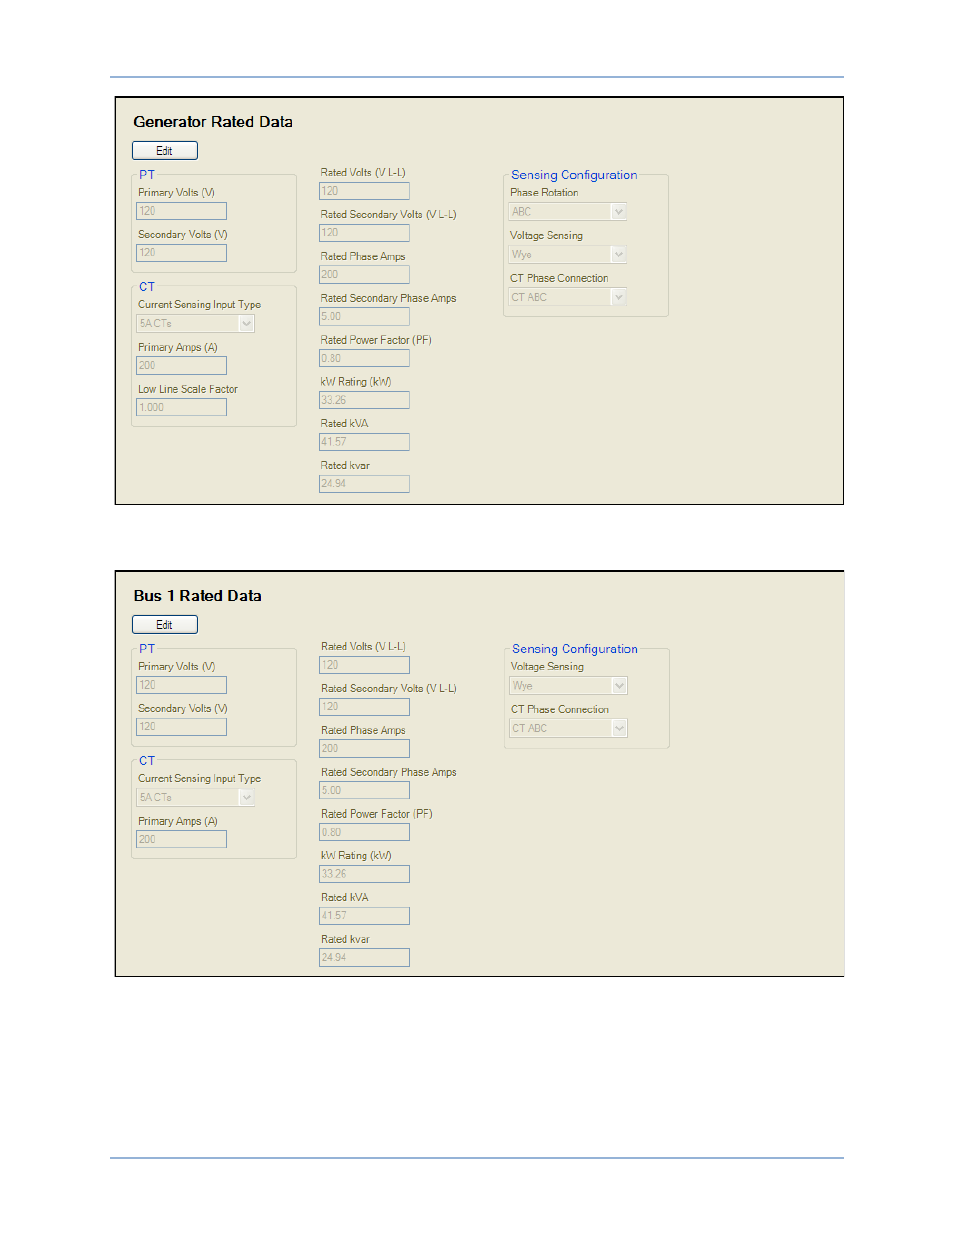Image resolution: width=954 pixels, height=1235 pixels.
Task: Click Bus 1 PT Secondary Volts field
Action: pyautogui.click(x=182, y=727)
